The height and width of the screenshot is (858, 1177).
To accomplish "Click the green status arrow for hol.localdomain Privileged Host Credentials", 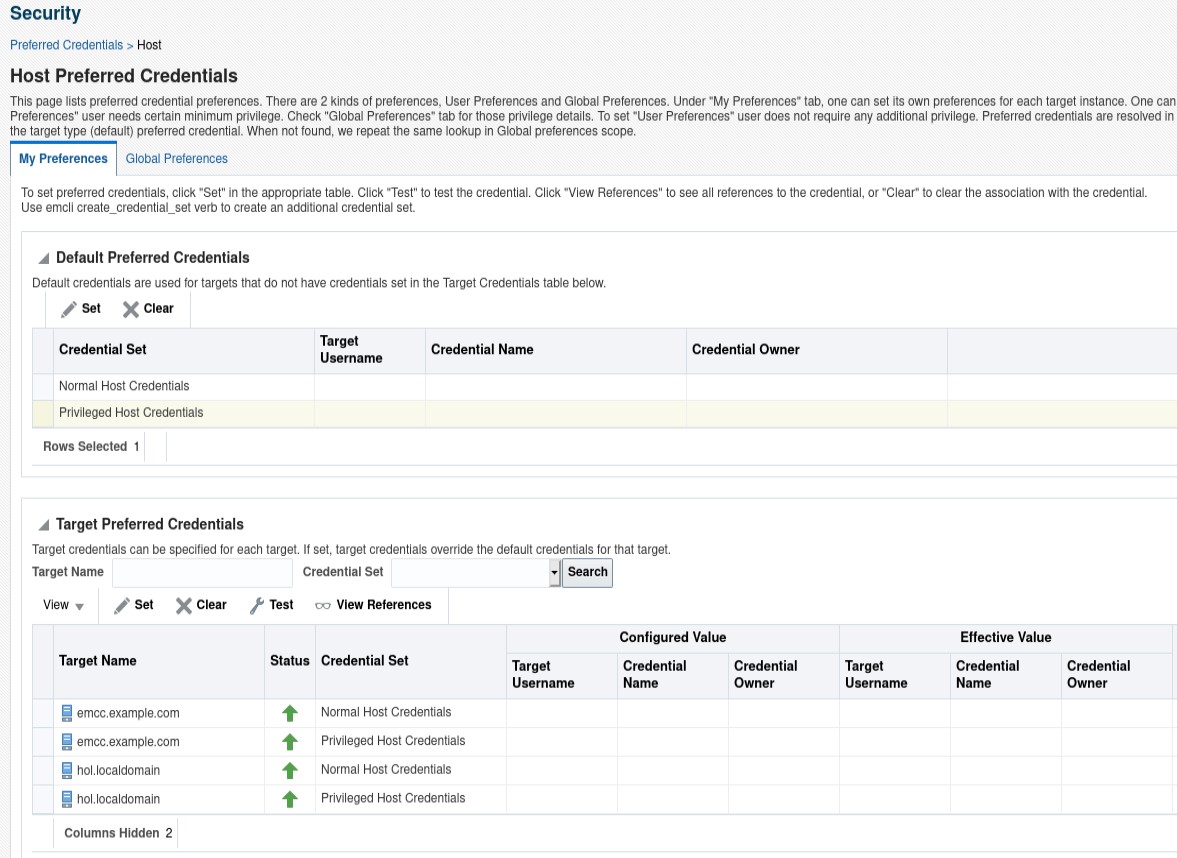I will [289, 798].
